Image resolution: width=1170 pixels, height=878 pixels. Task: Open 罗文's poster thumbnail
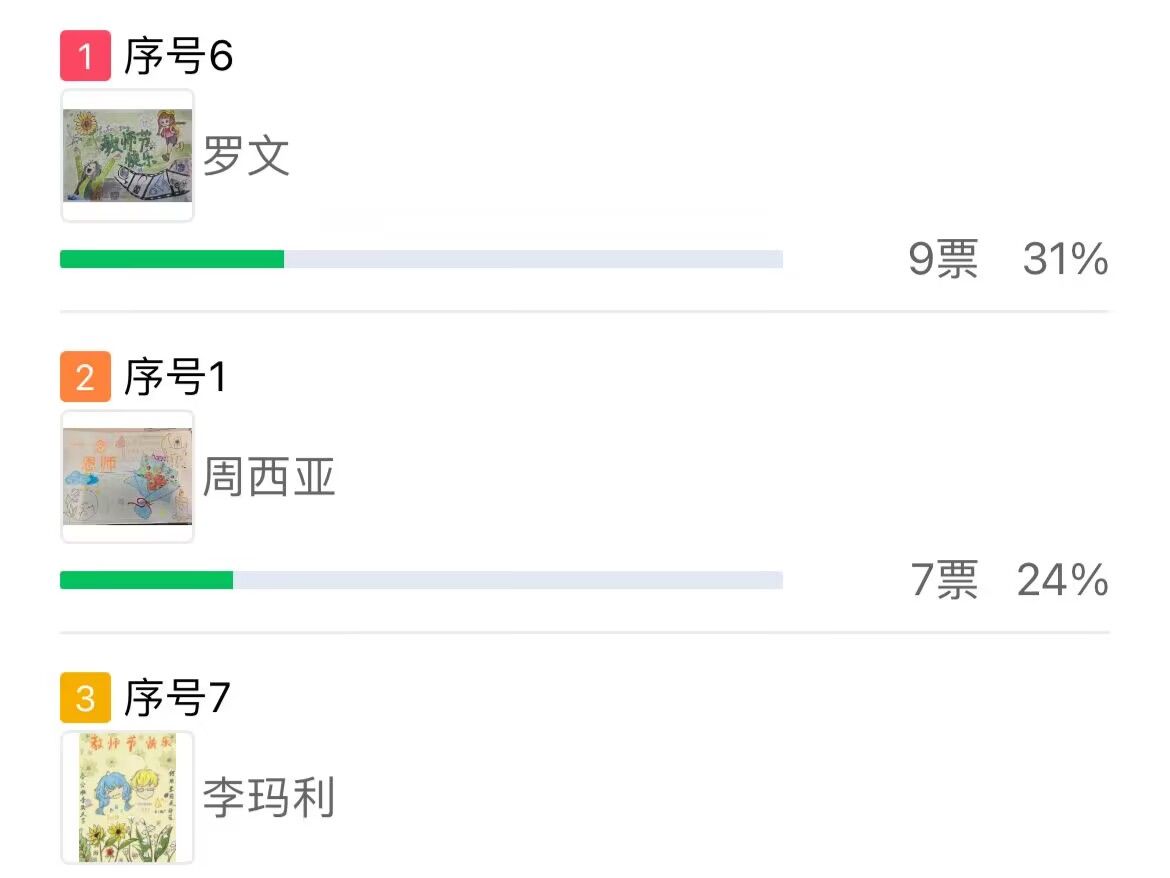[128, 156]
